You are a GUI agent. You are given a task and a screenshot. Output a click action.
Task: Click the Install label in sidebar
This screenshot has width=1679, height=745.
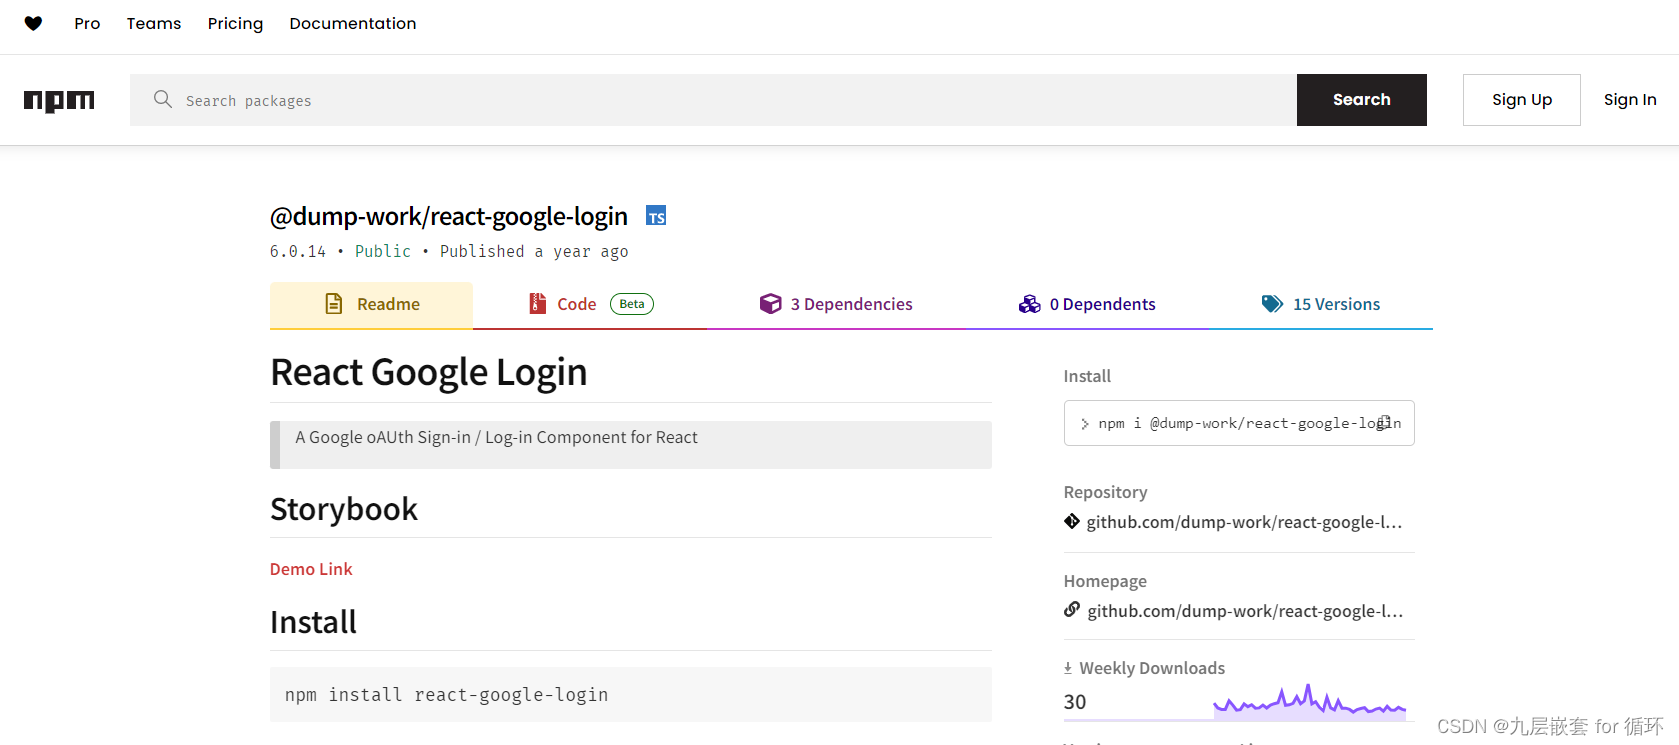pos(1087,376)
